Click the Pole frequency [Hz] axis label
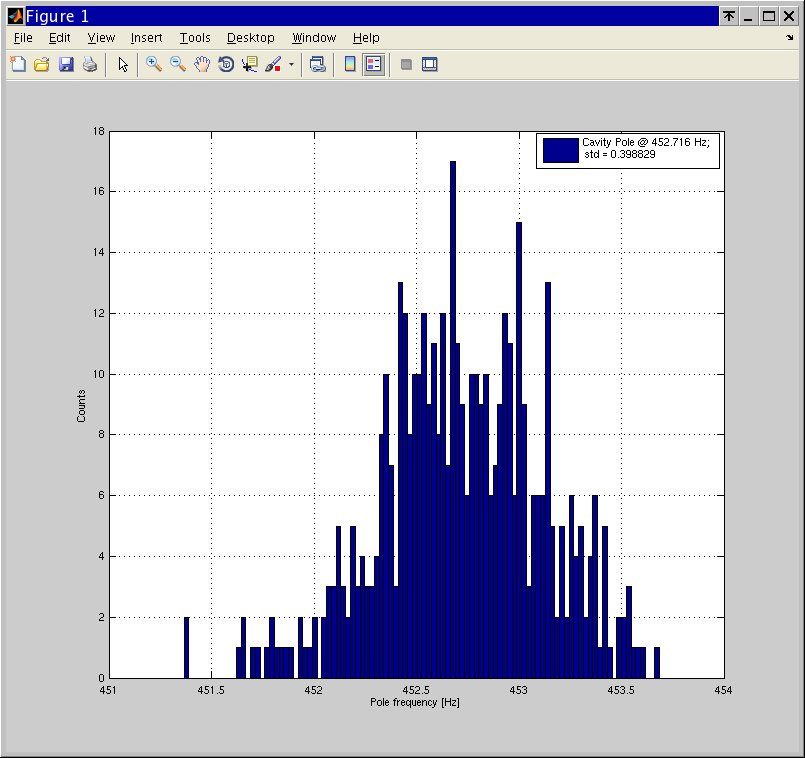Image resolution: width=805 pixels, height=758 pixels. (415, 702)
